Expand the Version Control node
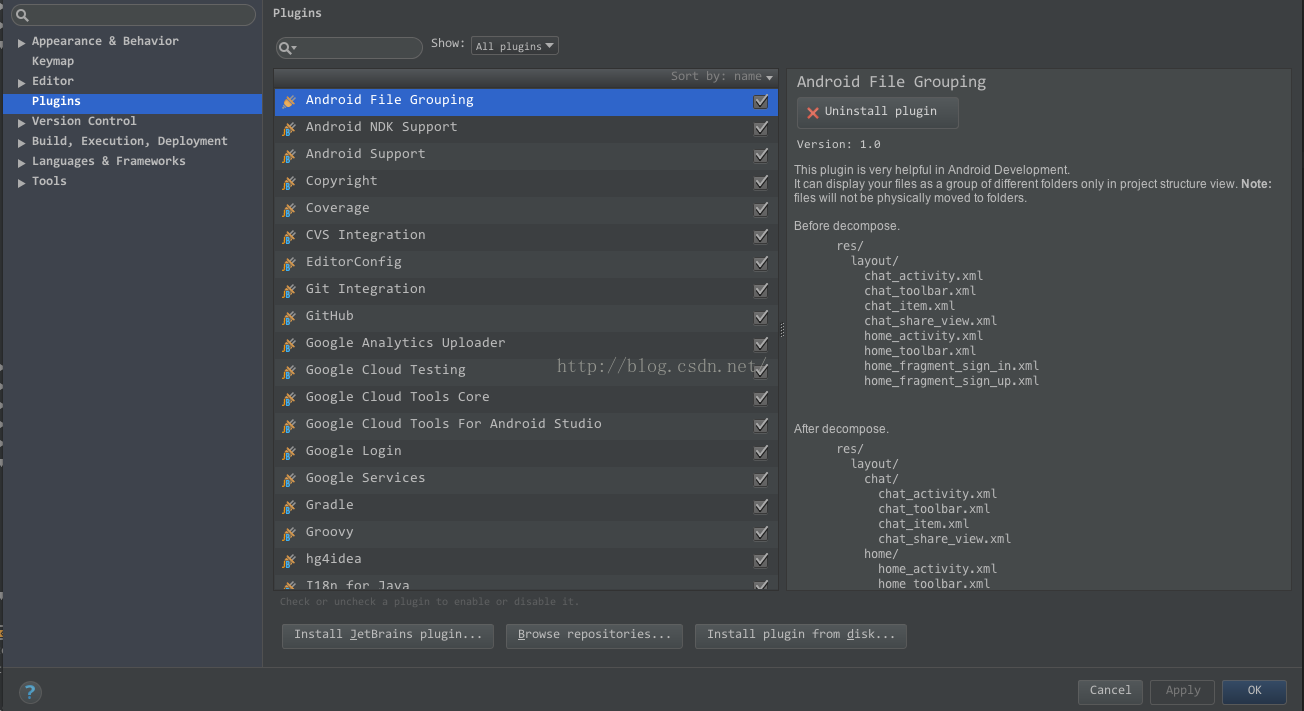The width and height of the screenshot is (1304, 711). coord(22,122)
